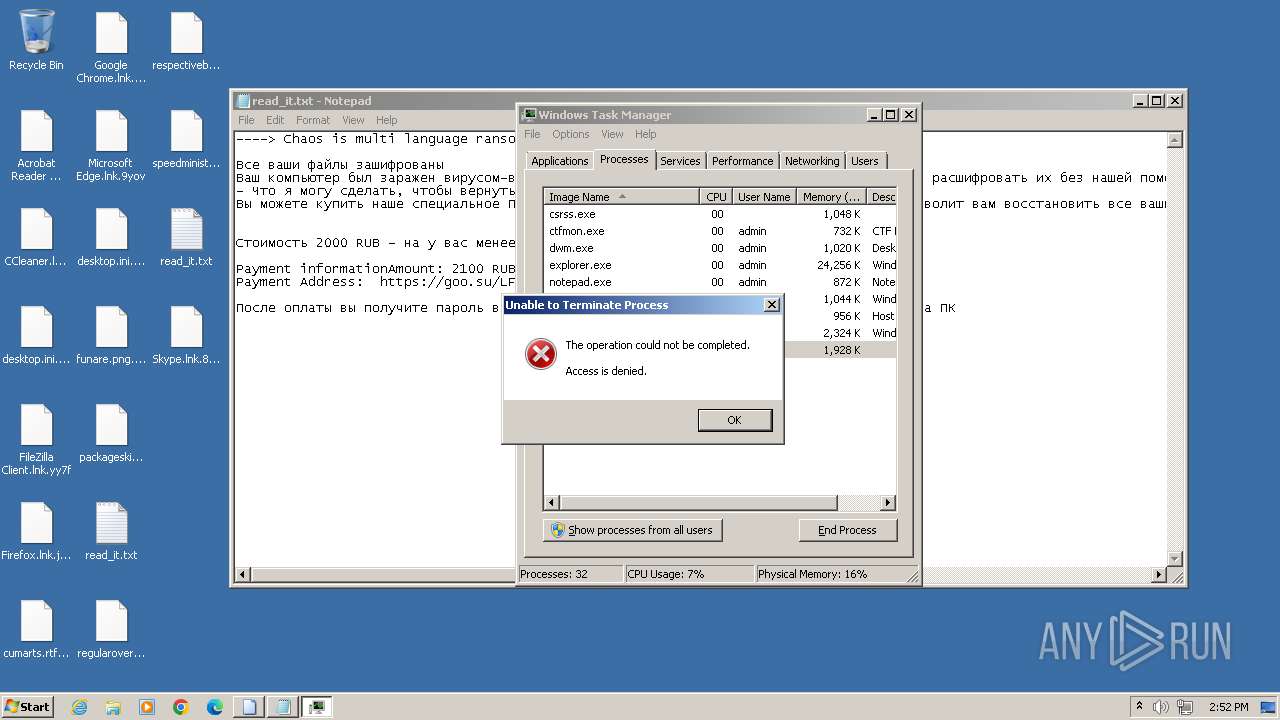Click the red error icon in dialog

tap(541, 354)
